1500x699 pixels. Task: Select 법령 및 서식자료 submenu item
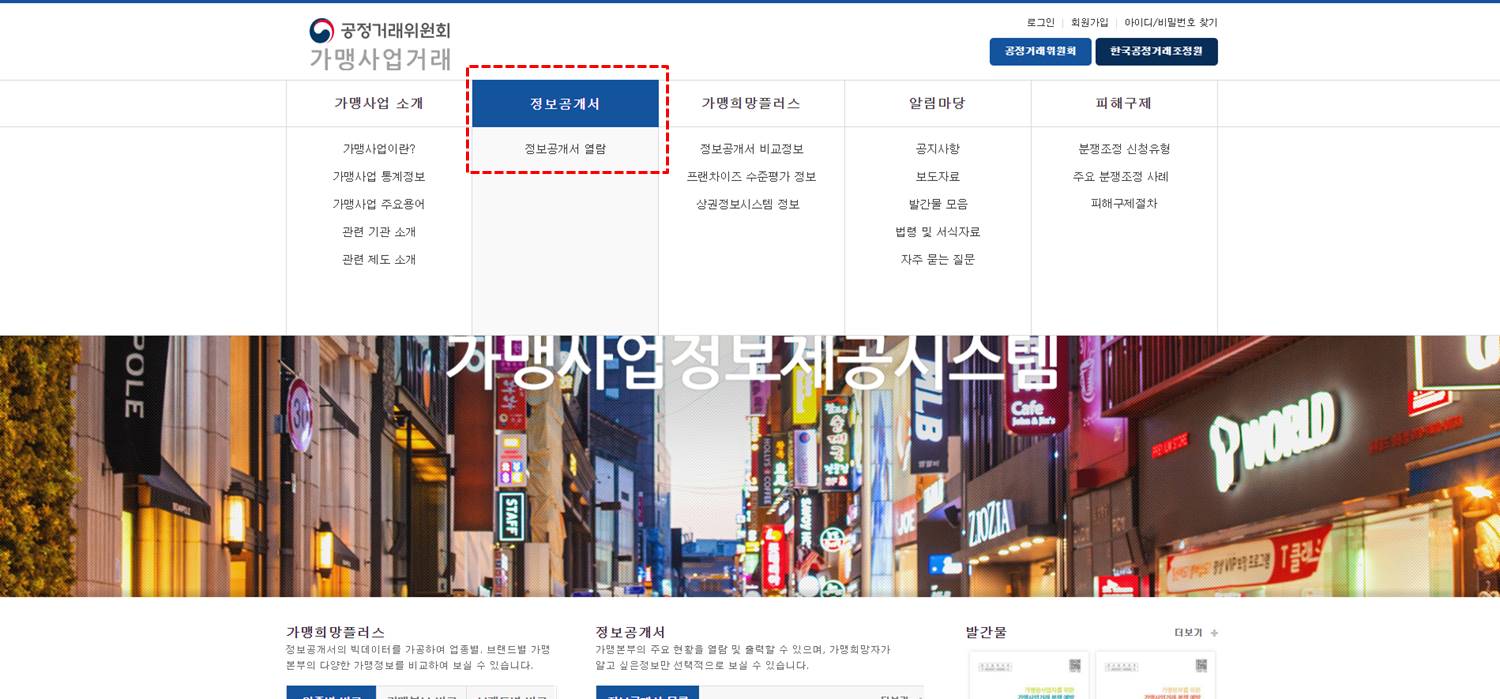point(937,232)
